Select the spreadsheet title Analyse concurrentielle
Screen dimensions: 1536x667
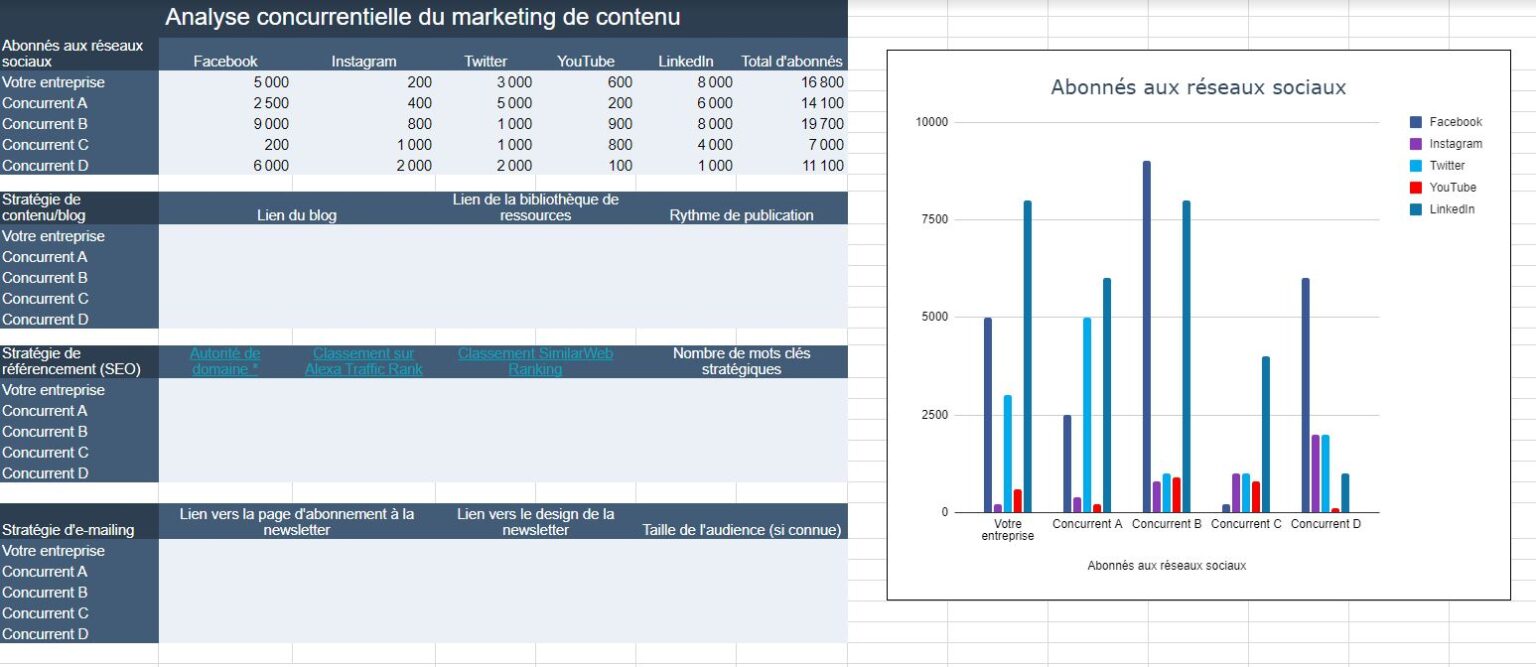424,17
